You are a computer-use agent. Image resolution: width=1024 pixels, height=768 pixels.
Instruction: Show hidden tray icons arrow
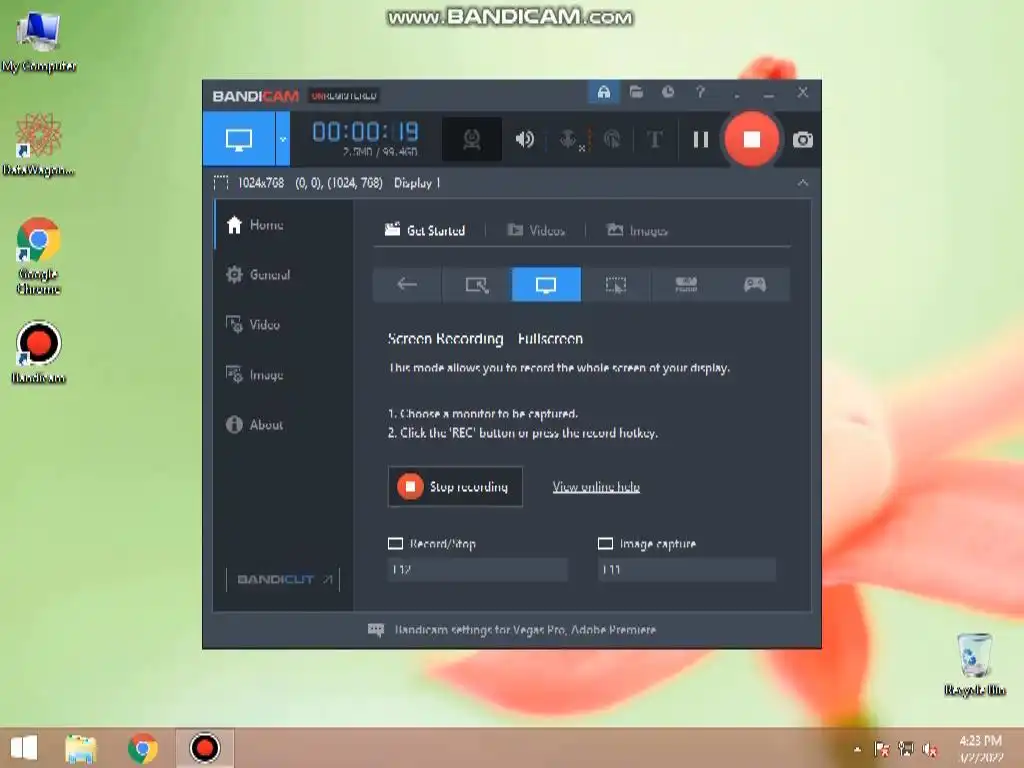coord(857,749)
